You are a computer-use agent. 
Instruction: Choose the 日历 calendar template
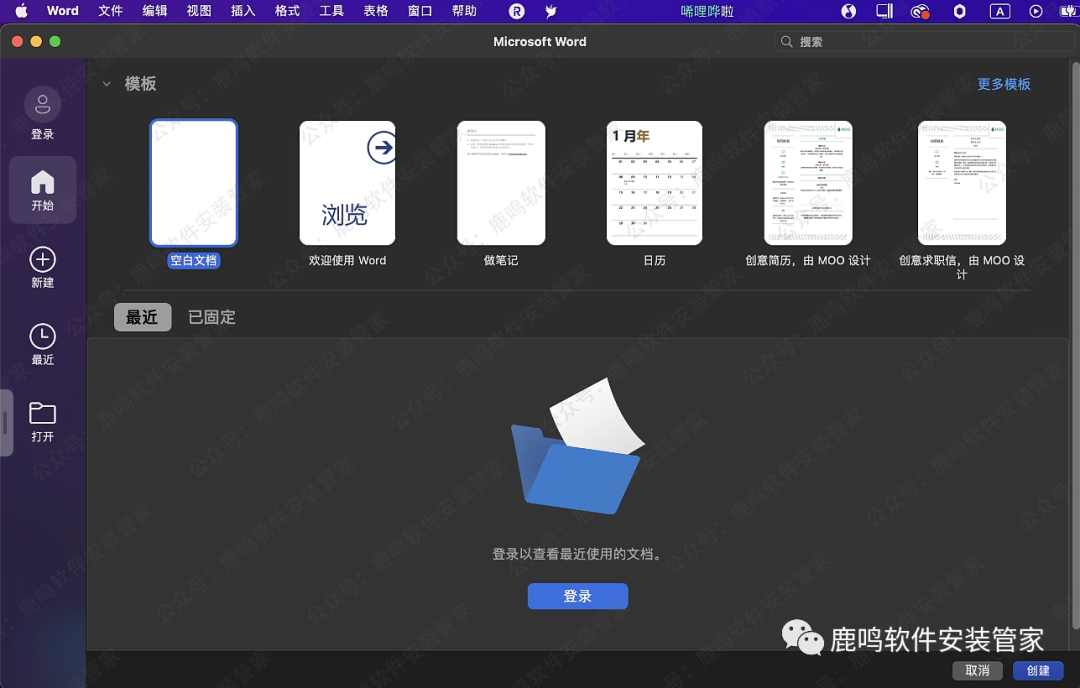click(x=654, y=182)
